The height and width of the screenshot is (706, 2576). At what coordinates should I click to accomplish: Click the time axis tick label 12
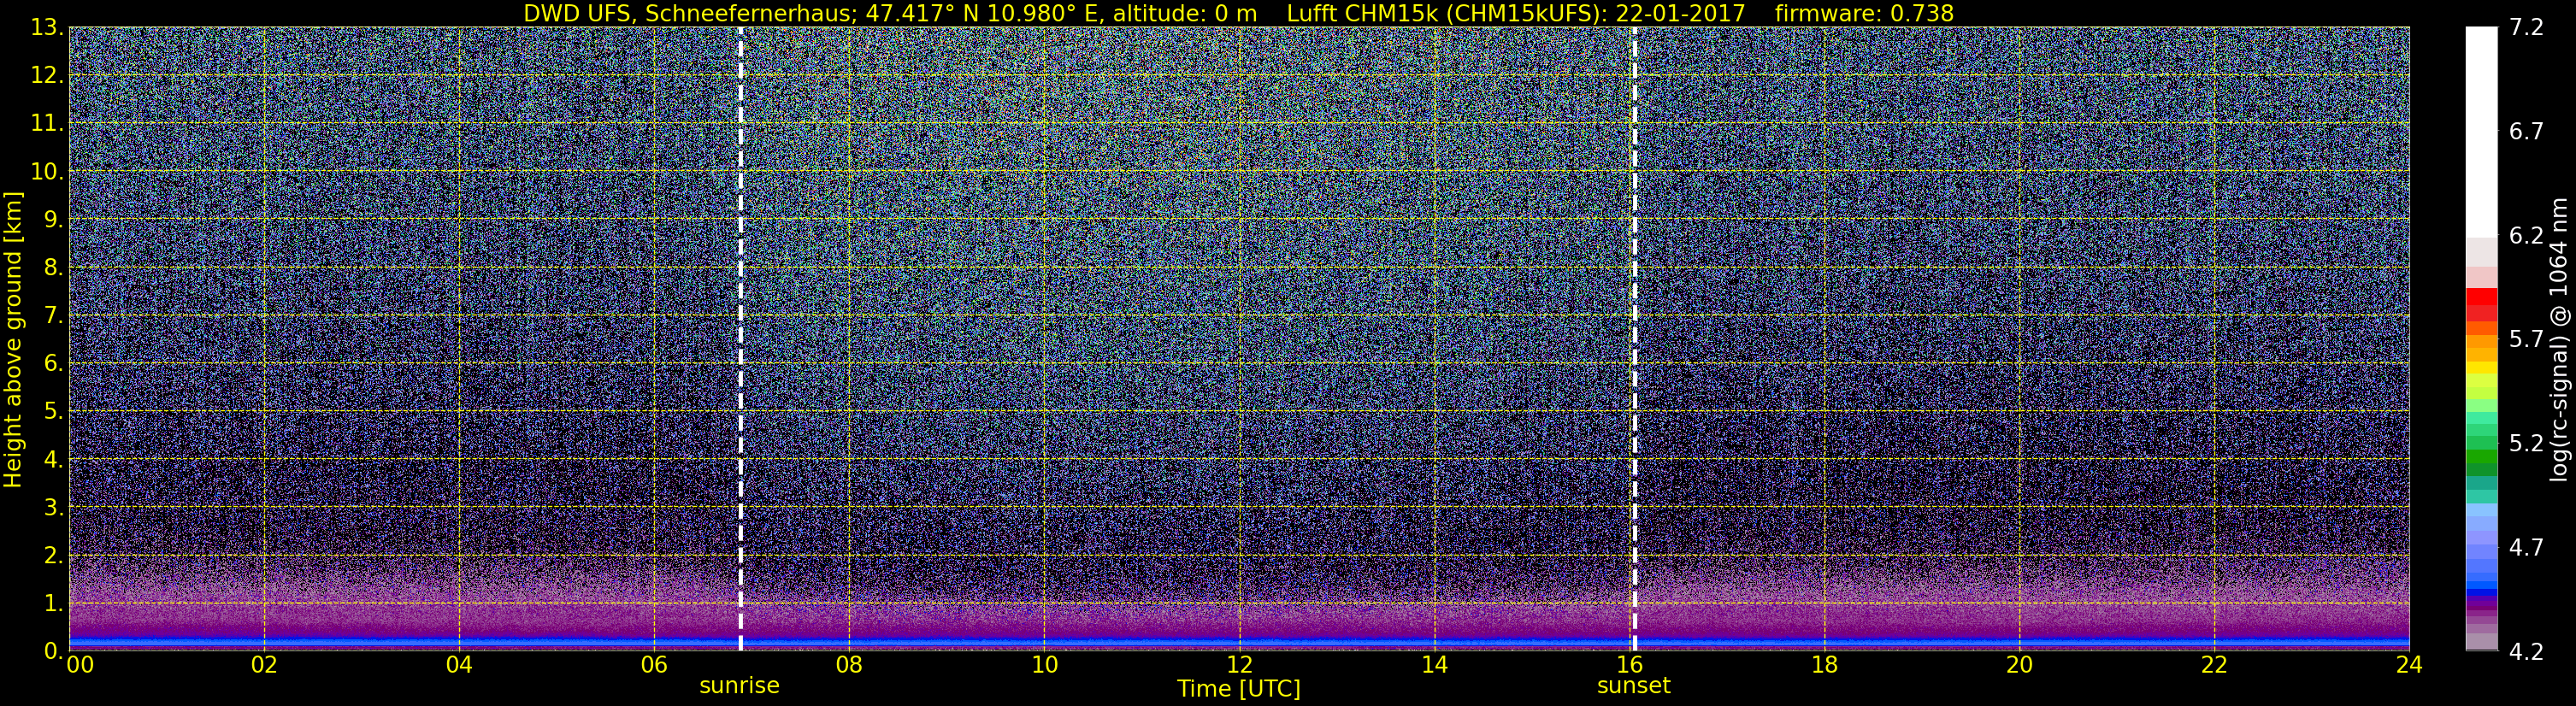(x=1238, y=665)
